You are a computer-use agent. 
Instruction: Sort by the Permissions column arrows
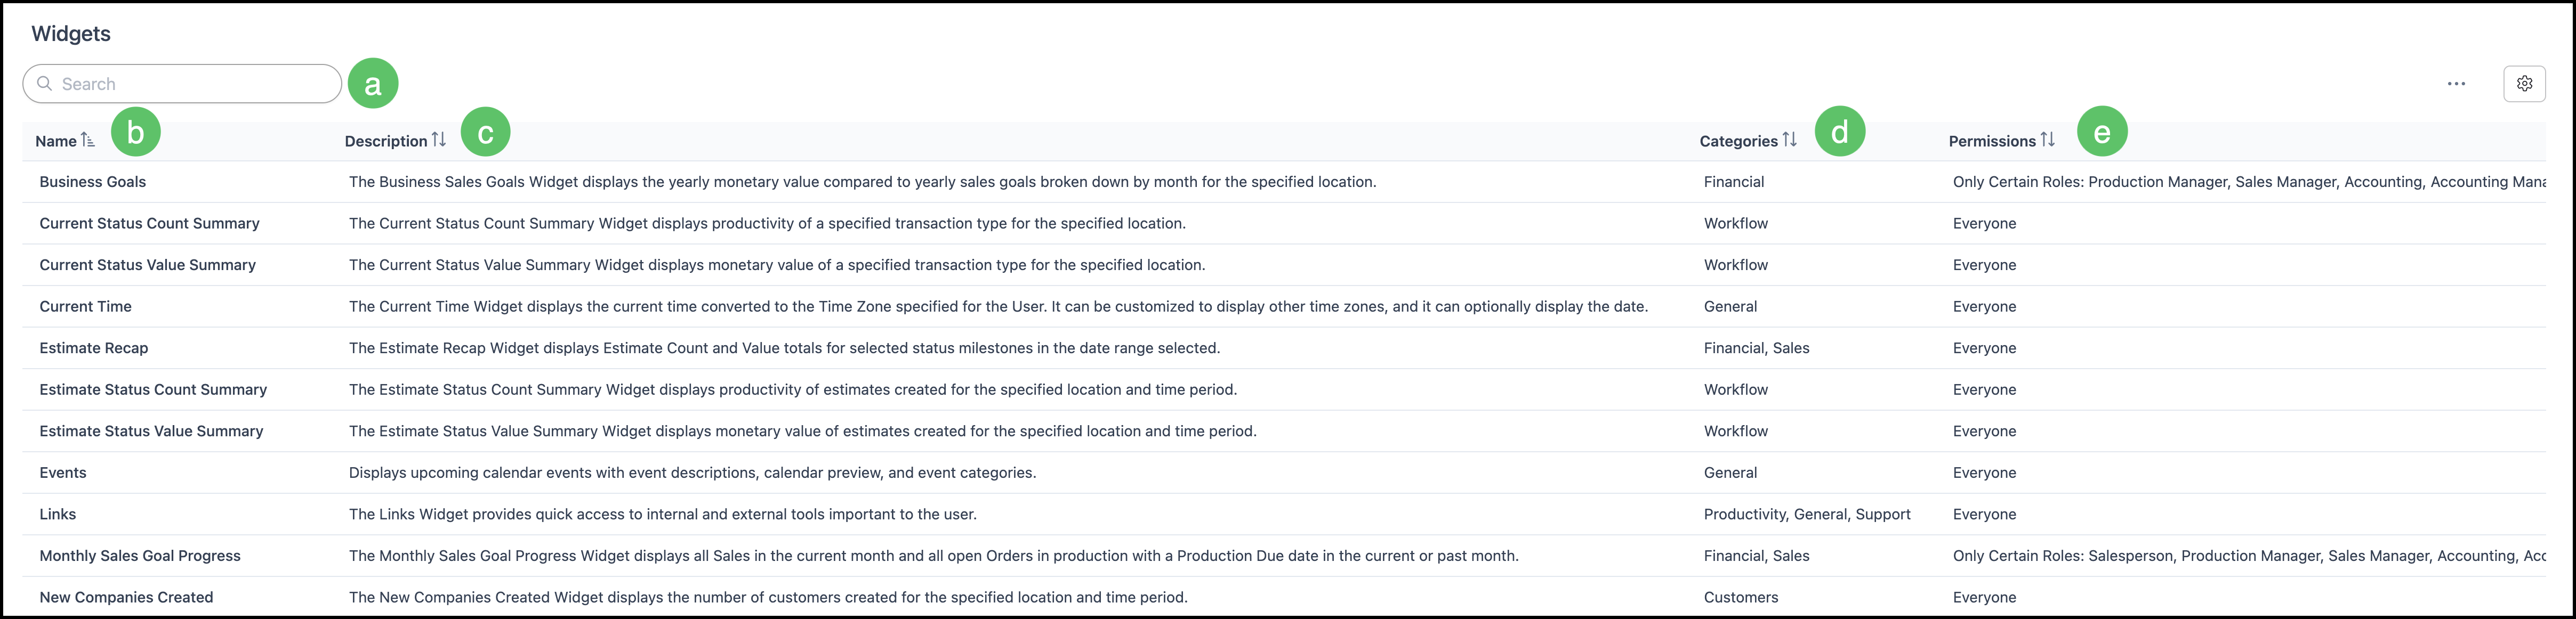coord(2047,140)
